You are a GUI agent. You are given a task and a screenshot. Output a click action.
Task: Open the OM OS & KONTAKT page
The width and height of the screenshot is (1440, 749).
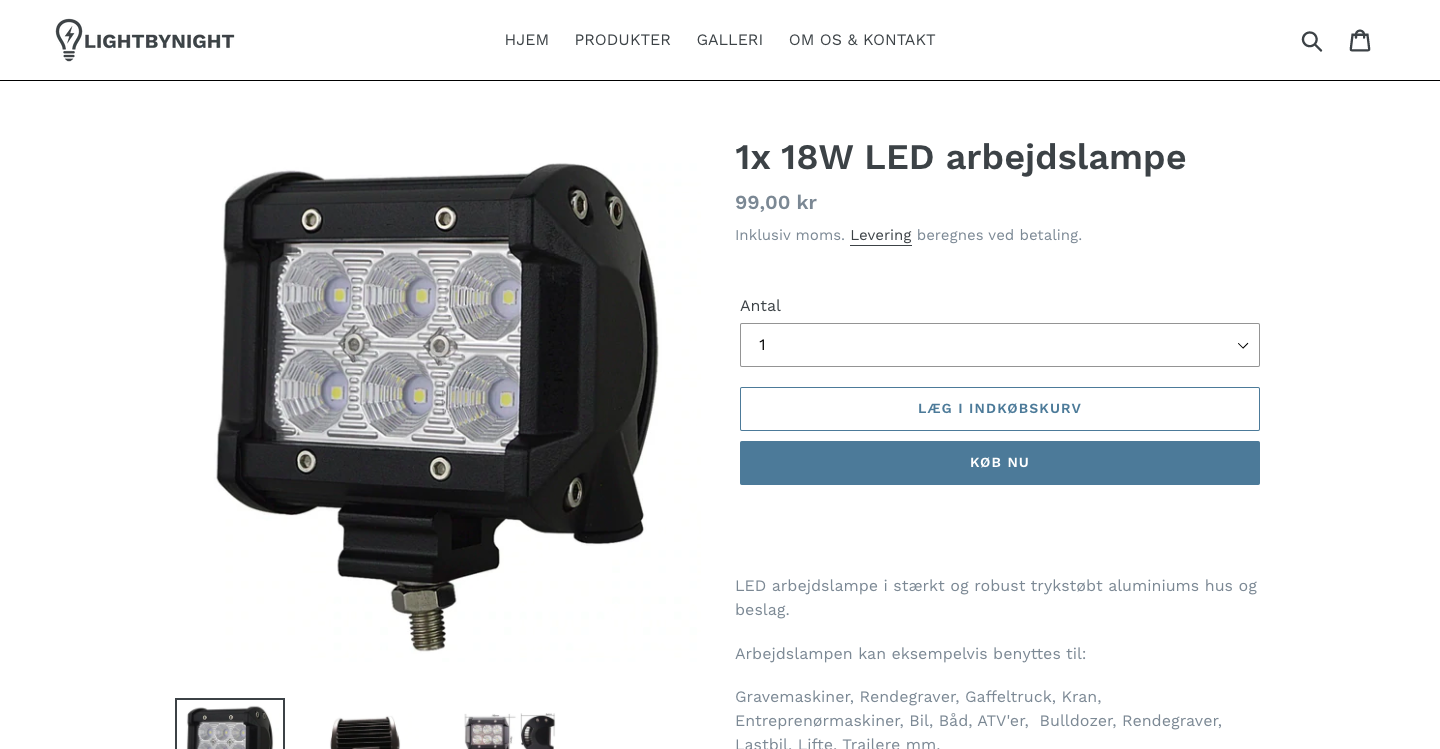coord(862,40)
